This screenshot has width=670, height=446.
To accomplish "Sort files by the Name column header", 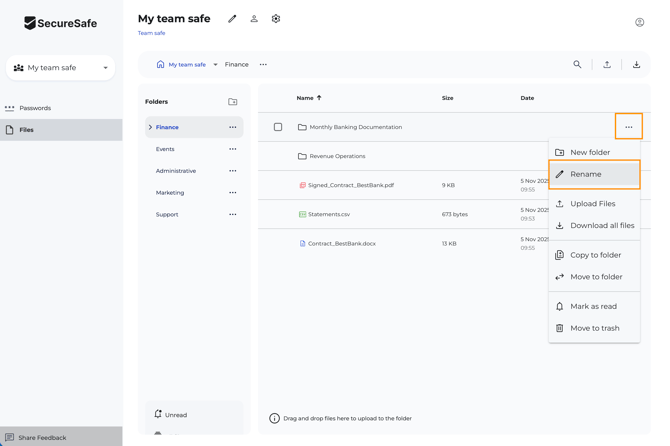I will (x=305, y=98).
